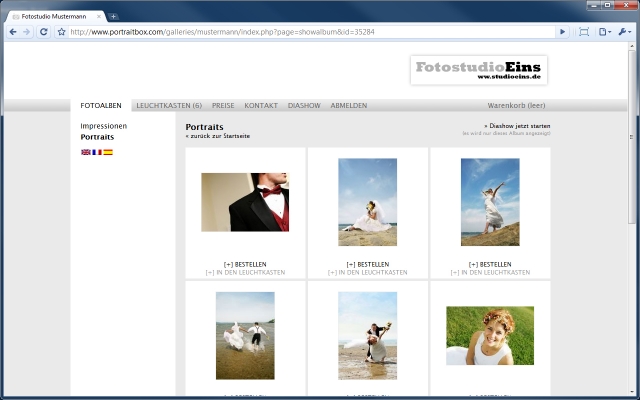Switch language to French flag
Viewport: 640px width, 400px height.
(x=97, y=152)
